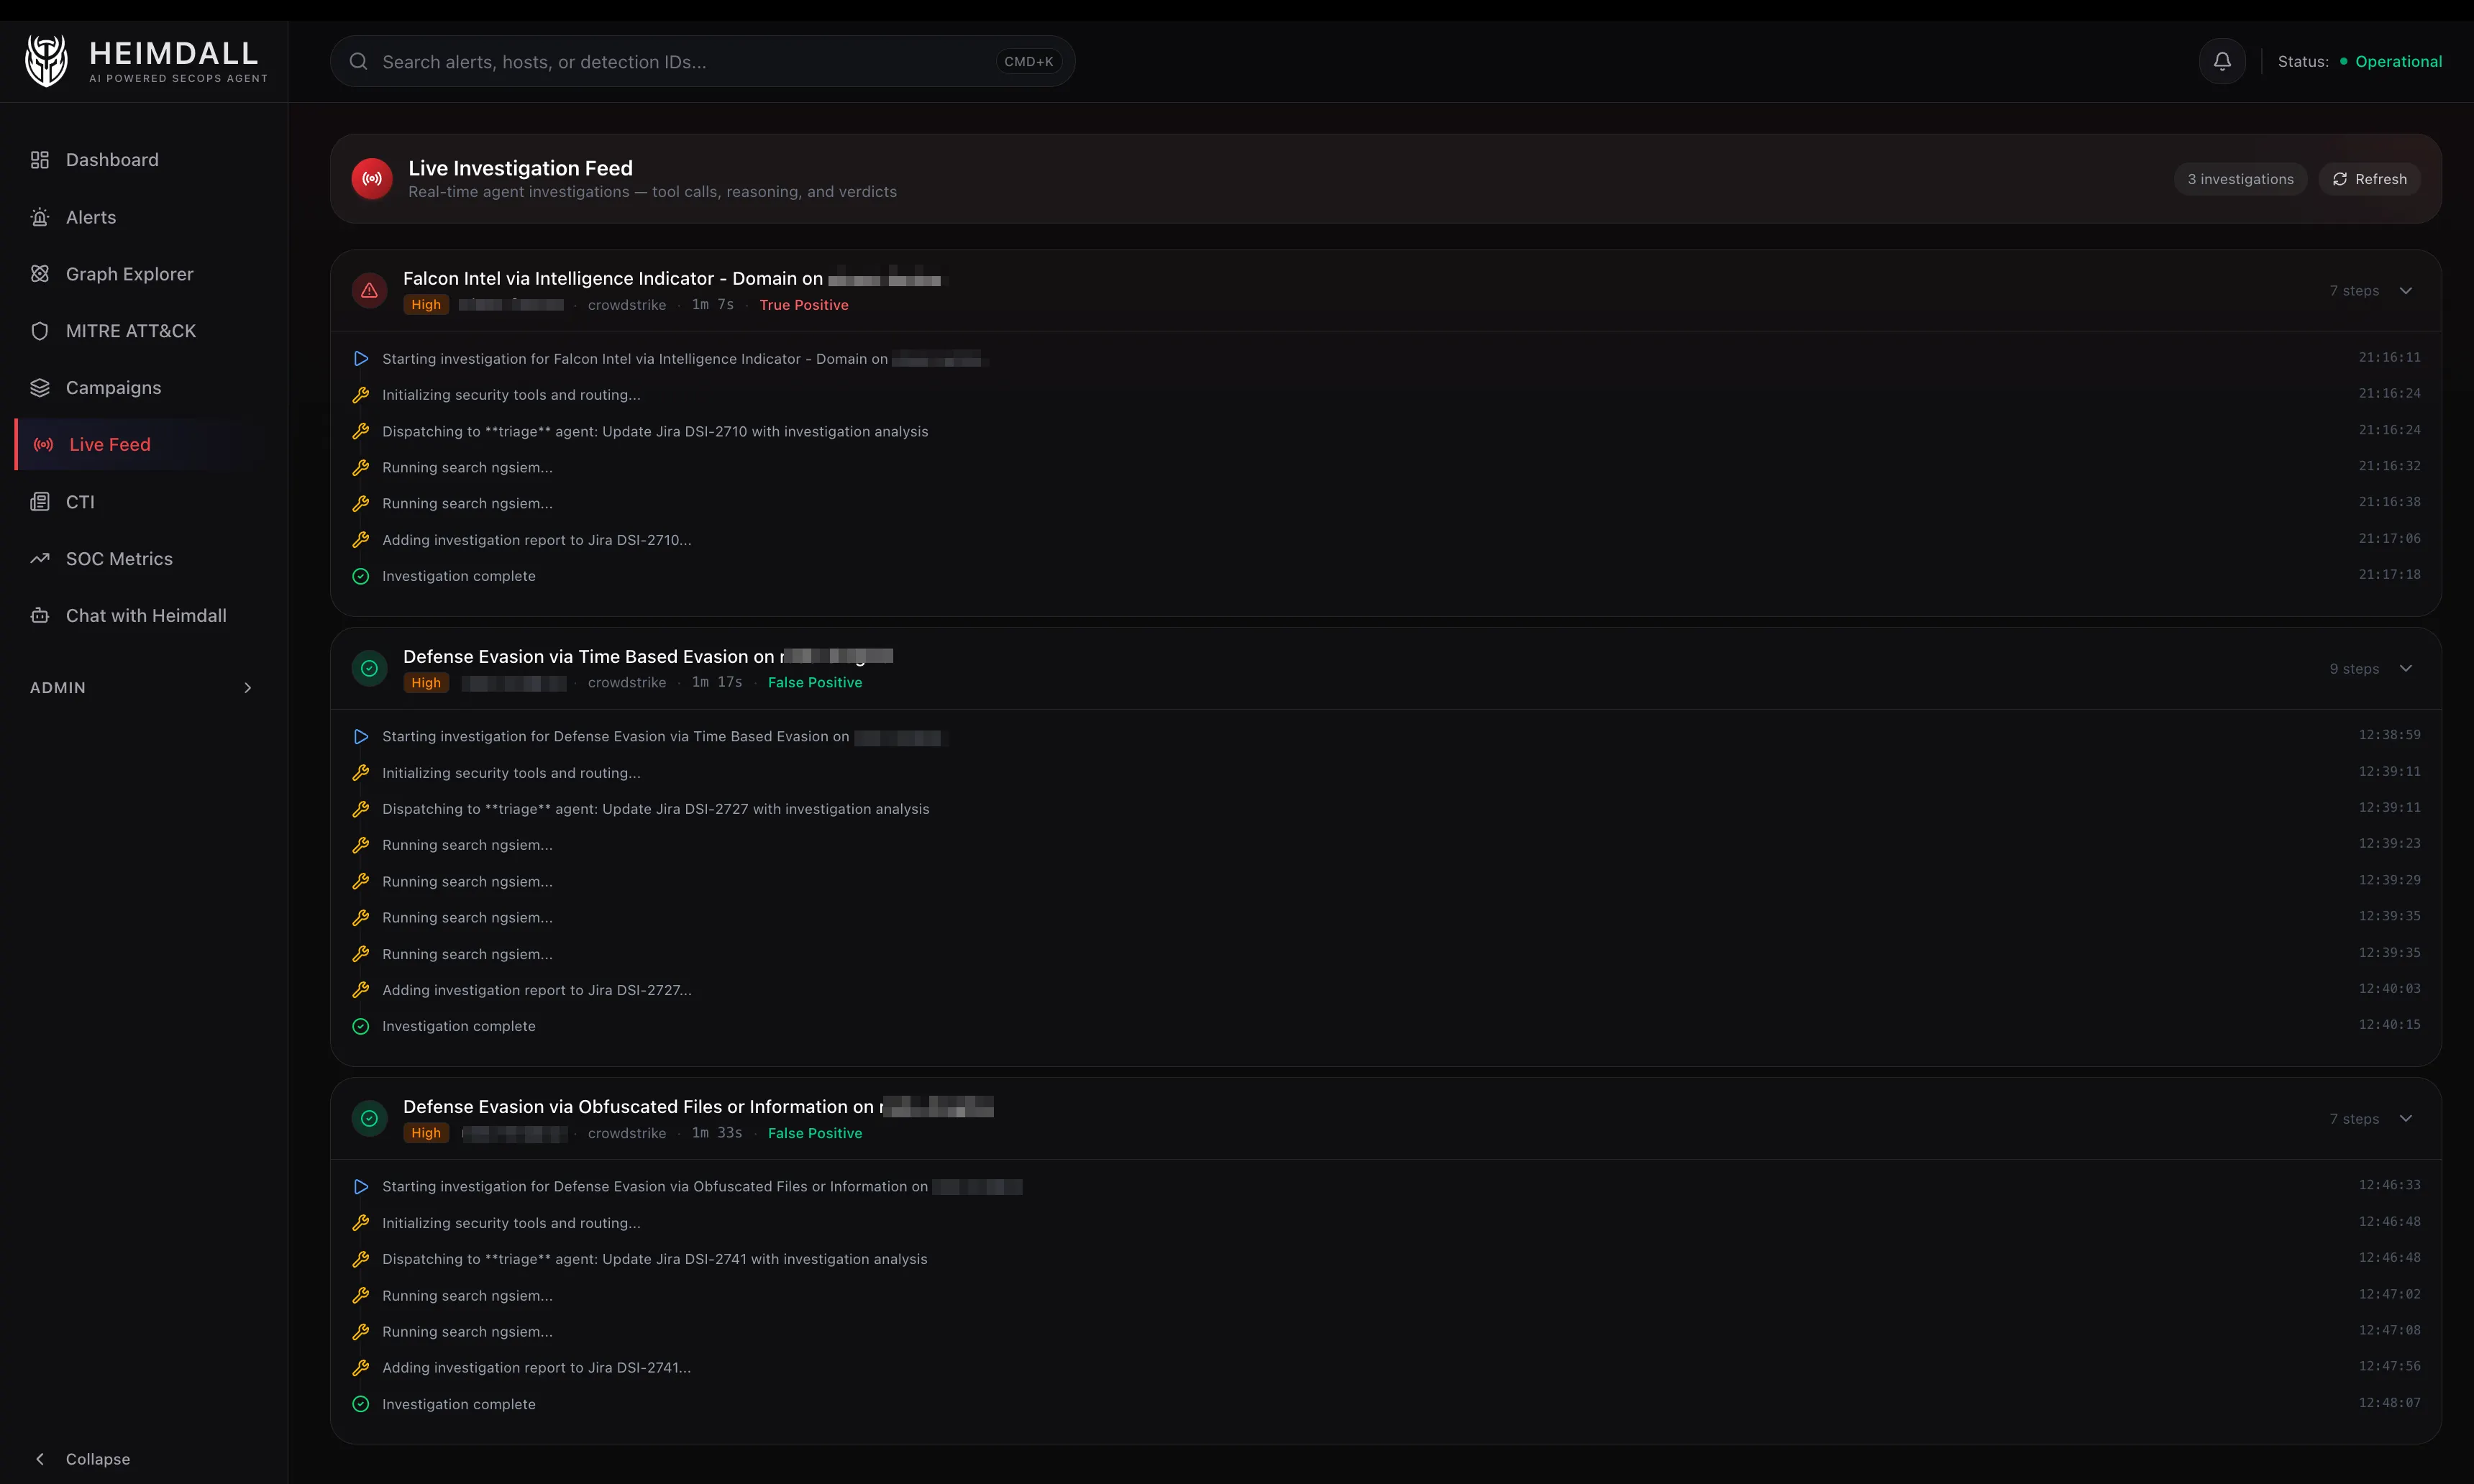Image resolution: width=2474 pixels, height=1484 pixels.
Task: Click the Live Investigation Feed broadcast icon
Action: tap(371, 178)
